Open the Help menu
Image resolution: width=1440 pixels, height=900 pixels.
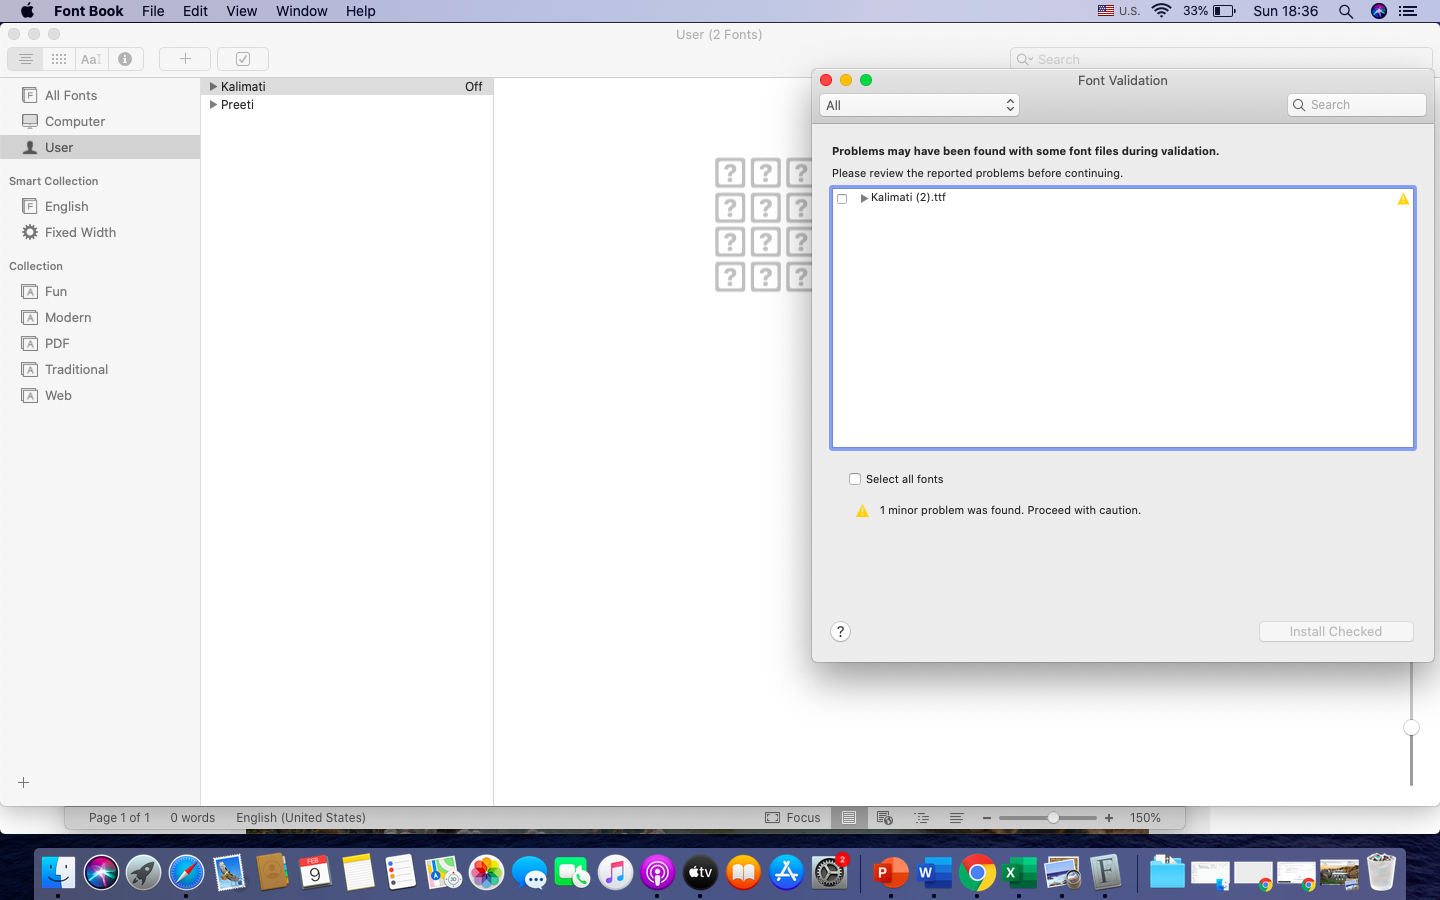361,11
